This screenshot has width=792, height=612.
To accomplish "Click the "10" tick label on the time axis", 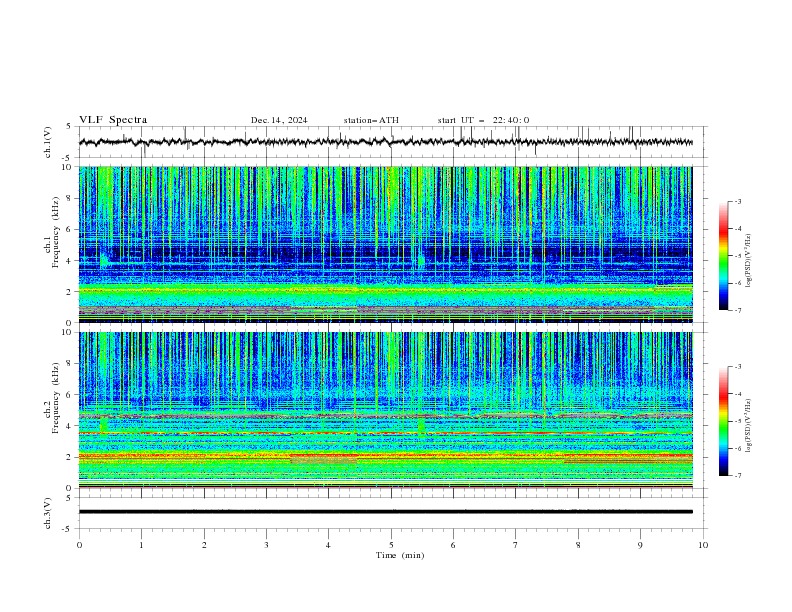I will point(703,545).
